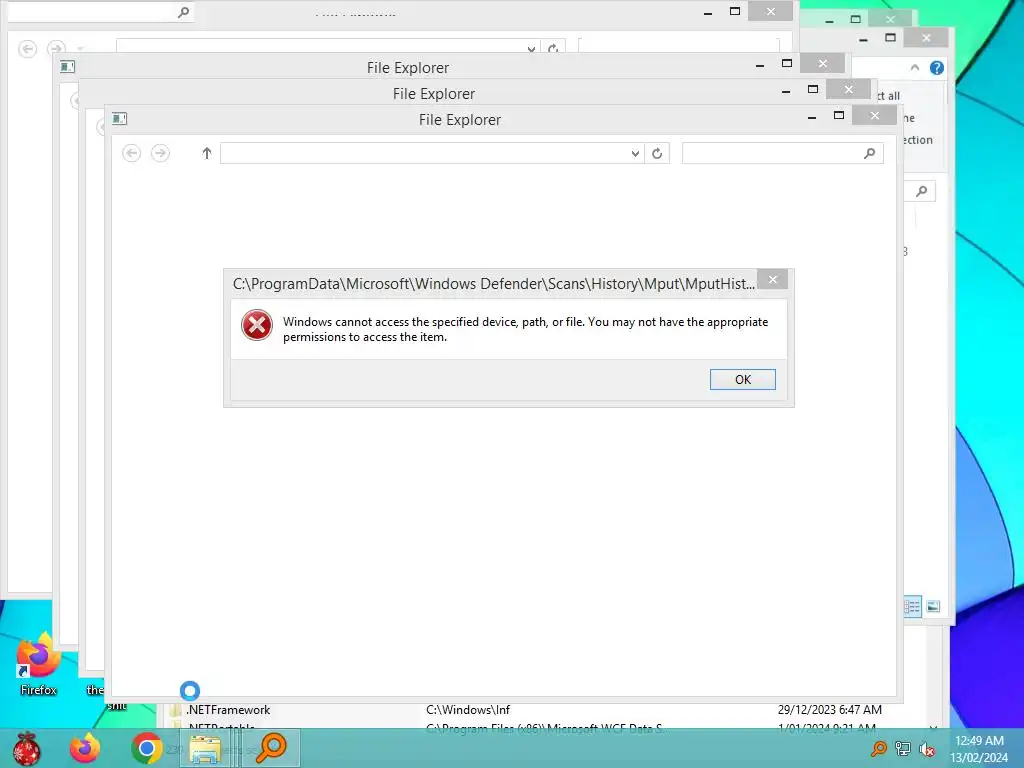This screenshot has width=1024, height=768.
Task: Refresh the front File Explorer window
Action: pyautogui.click(x=657, y=153)
